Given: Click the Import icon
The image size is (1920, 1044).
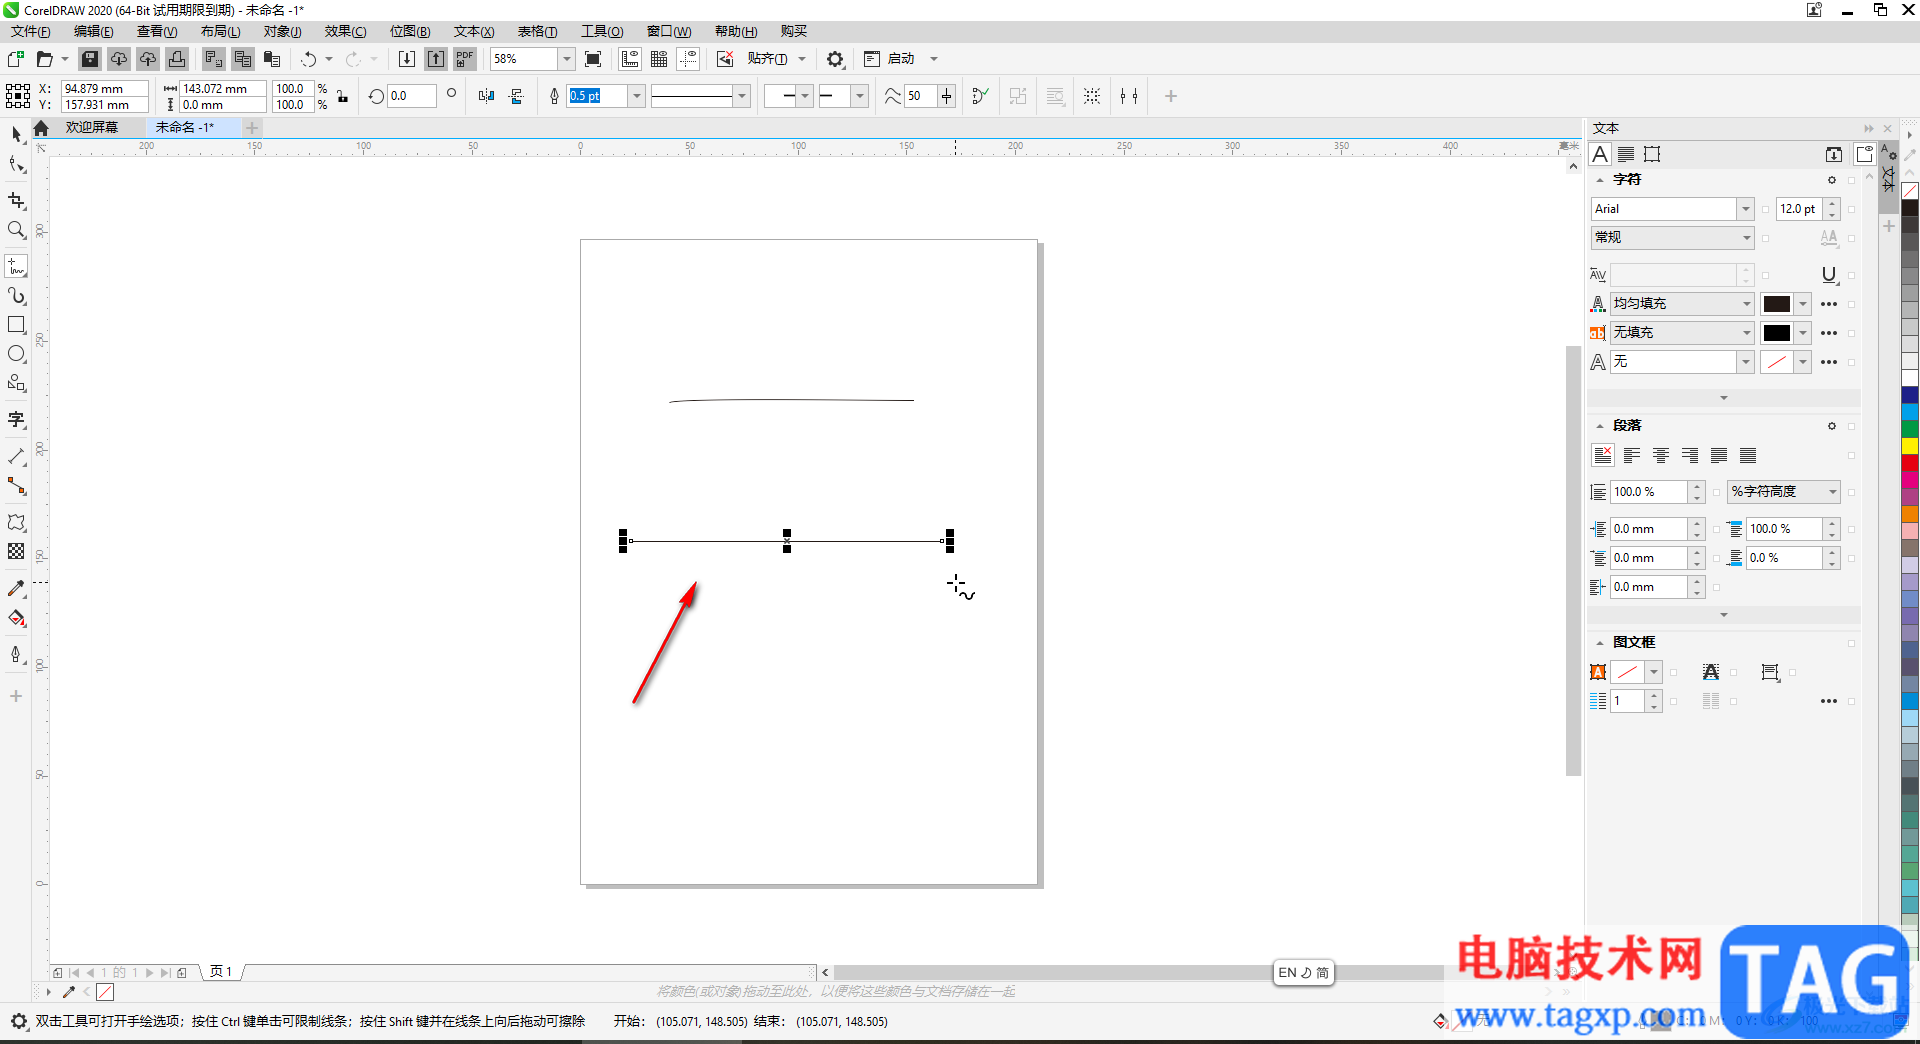Looking at the screenshot, I should (x=407, y=59).
